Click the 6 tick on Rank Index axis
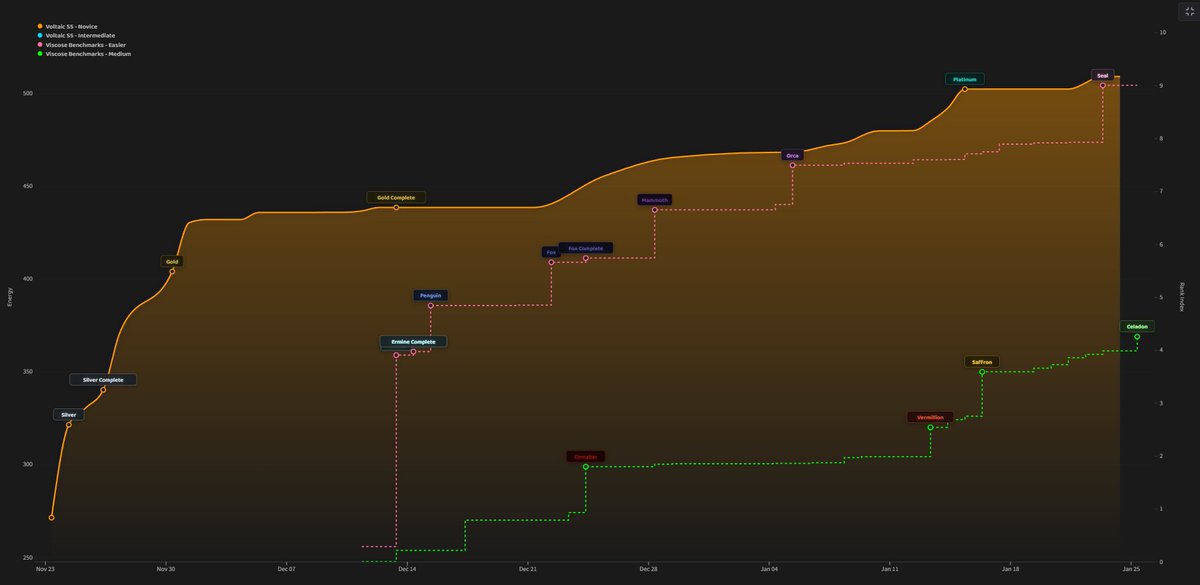This screenshot has height=585, width=1200. (x=1160, y=245)
